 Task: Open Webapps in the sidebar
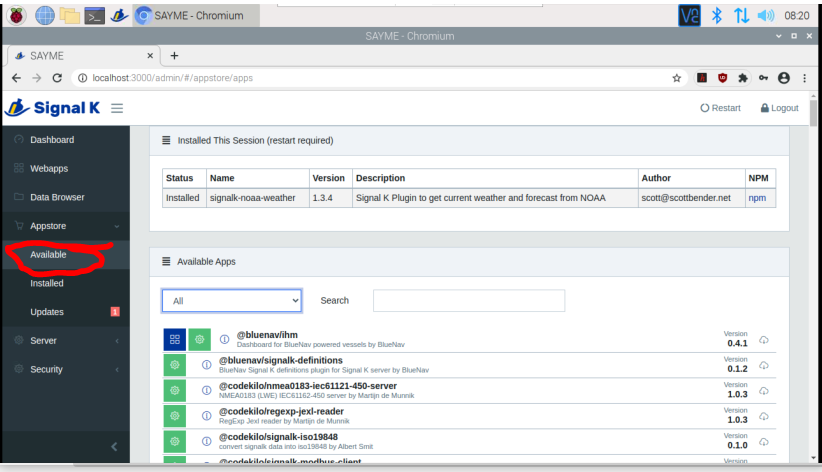coord(66,168)
